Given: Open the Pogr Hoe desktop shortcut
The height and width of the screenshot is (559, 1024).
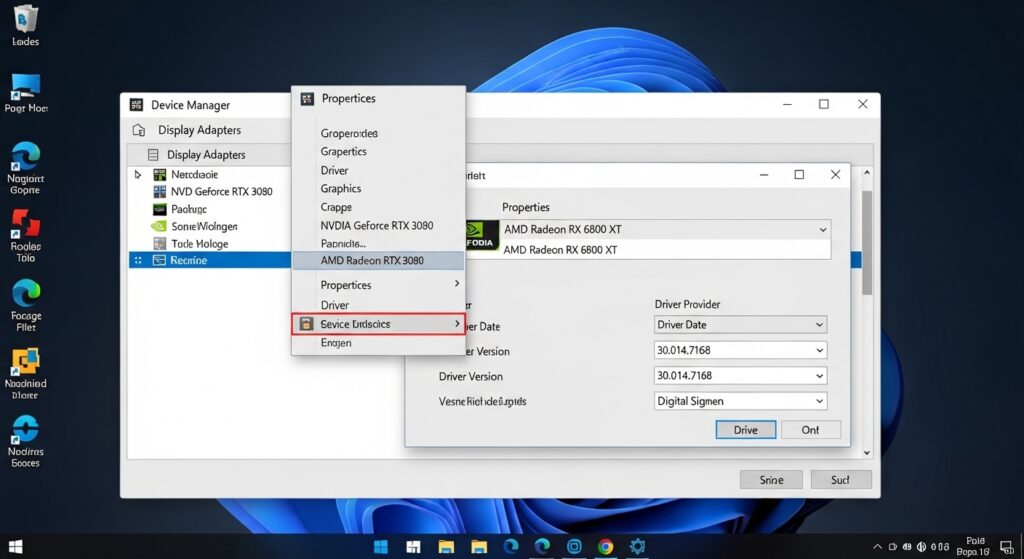Looking at the screenshot, I should 25,93.
